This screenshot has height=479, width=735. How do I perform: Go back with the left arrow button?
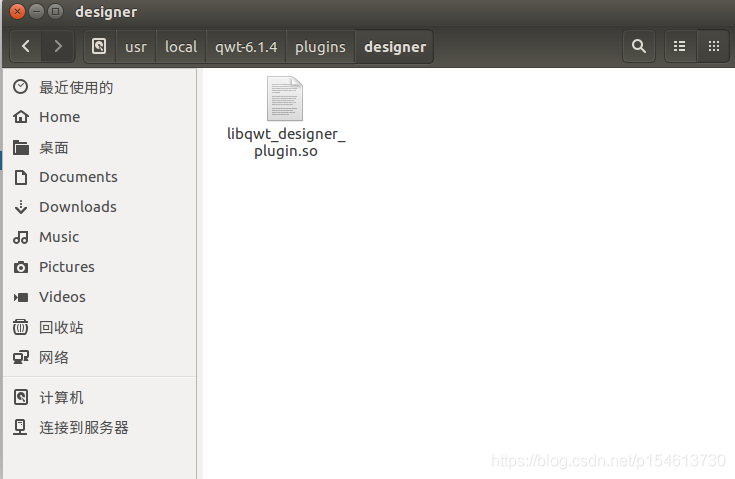(26, 46)
